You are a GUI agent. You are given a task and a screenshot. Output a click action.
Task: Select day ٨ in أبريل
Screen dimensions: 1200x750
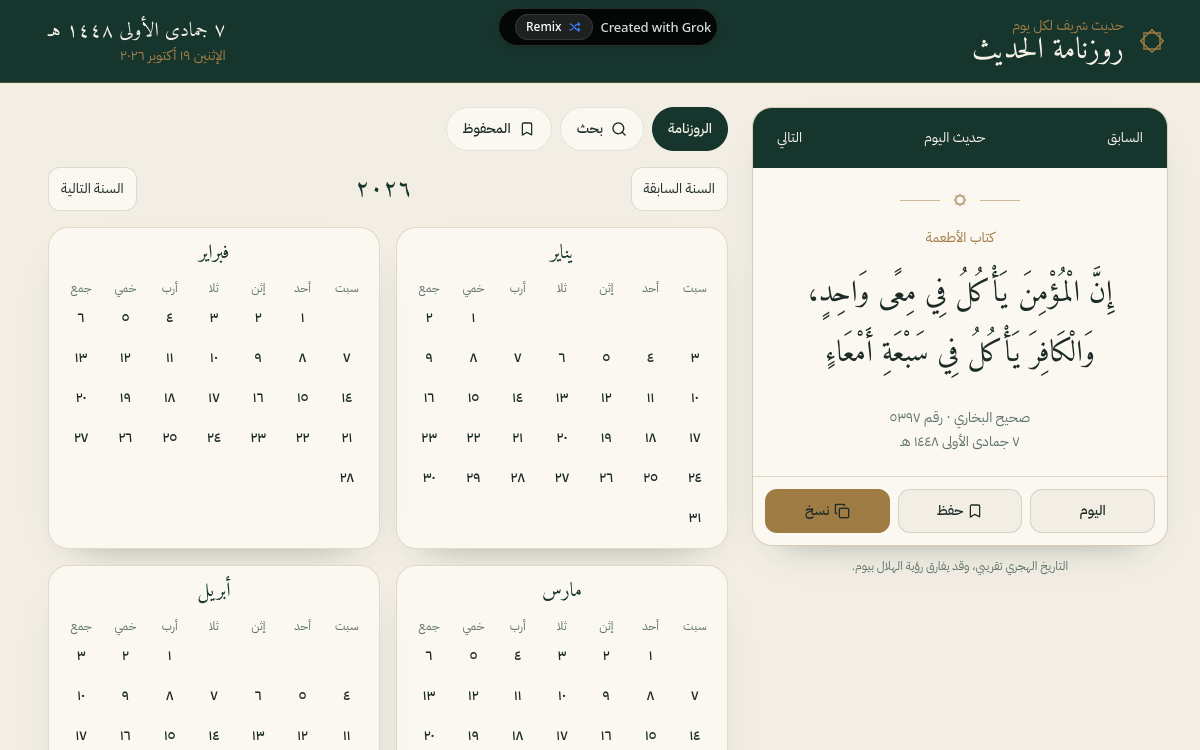click(169, 696)
